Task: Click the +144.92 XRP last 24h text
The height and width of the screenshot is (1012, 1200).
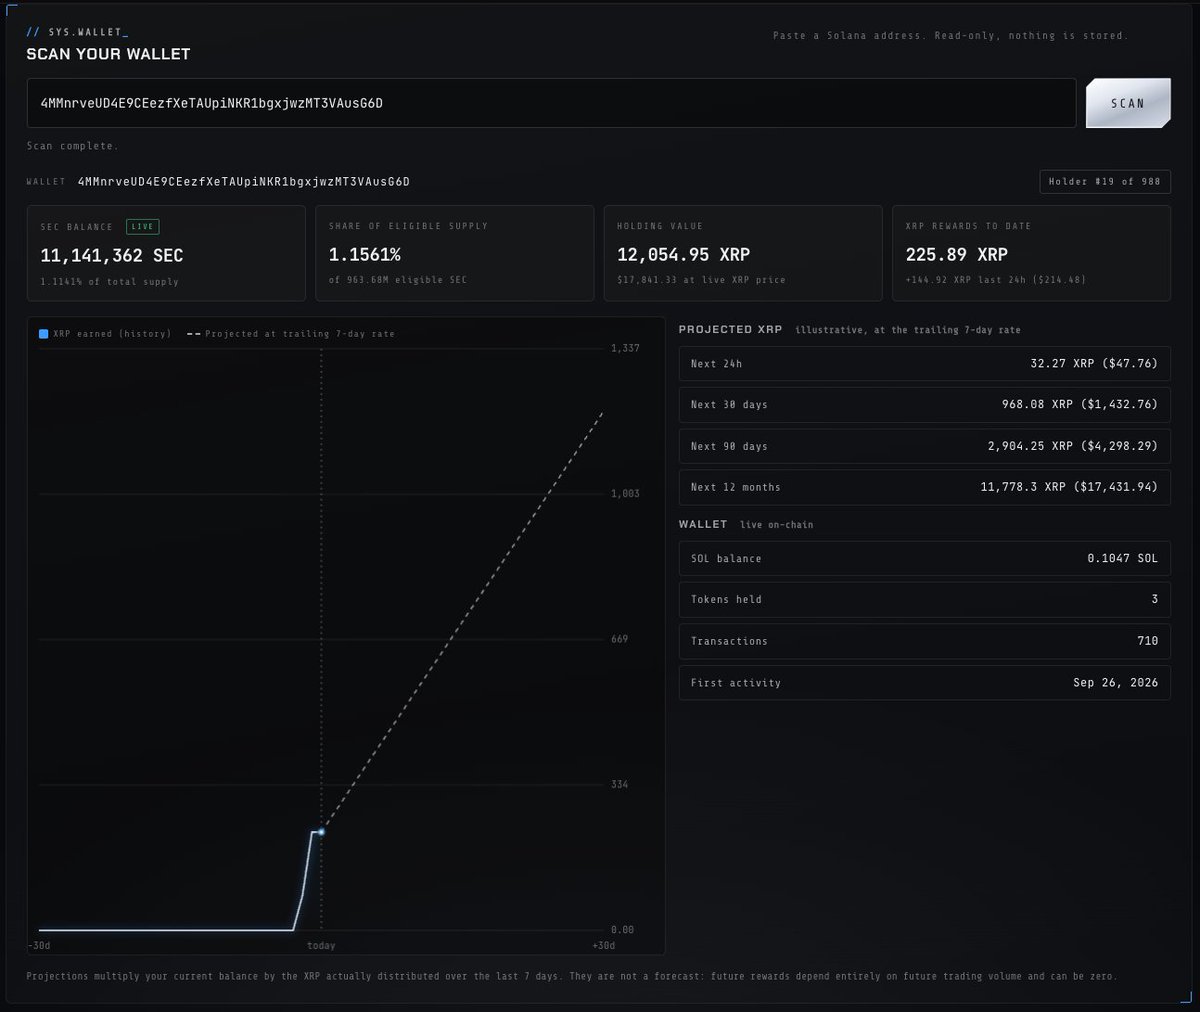Action: click(995, 280)
